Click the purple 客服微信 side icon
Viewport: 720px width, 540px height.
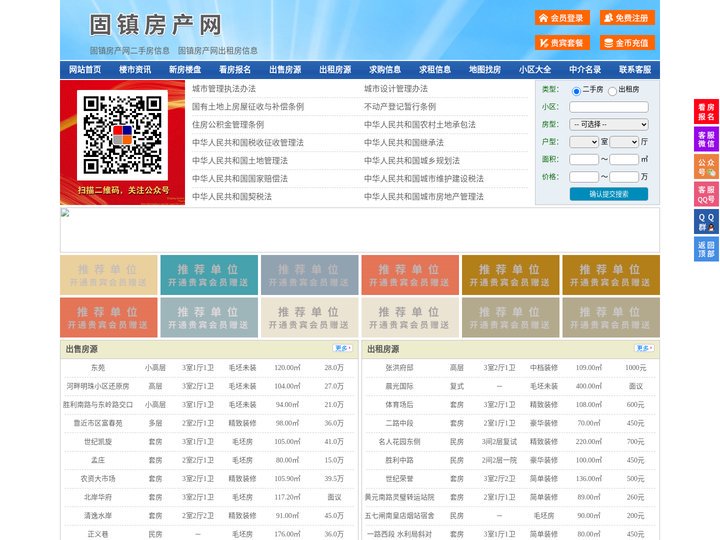[x=706, y=139]
